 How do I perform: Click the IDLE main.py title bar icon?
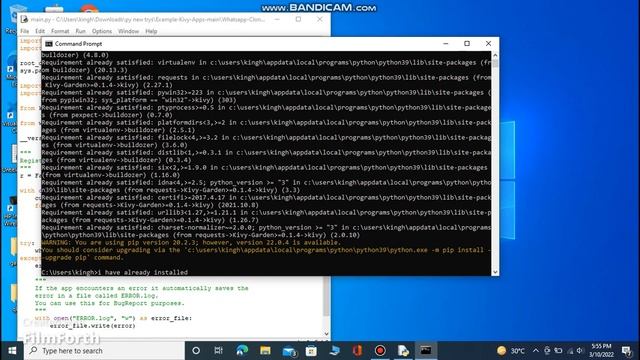coord(24,19)
